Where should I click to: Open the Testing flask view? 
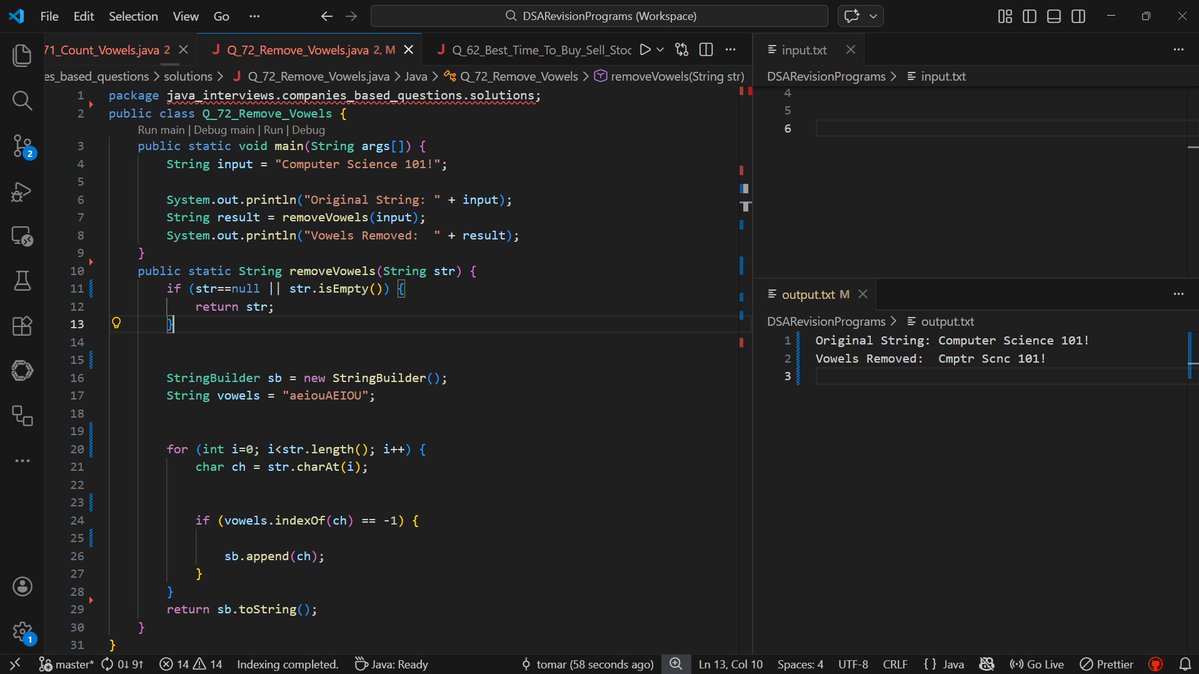coord(22,281)
